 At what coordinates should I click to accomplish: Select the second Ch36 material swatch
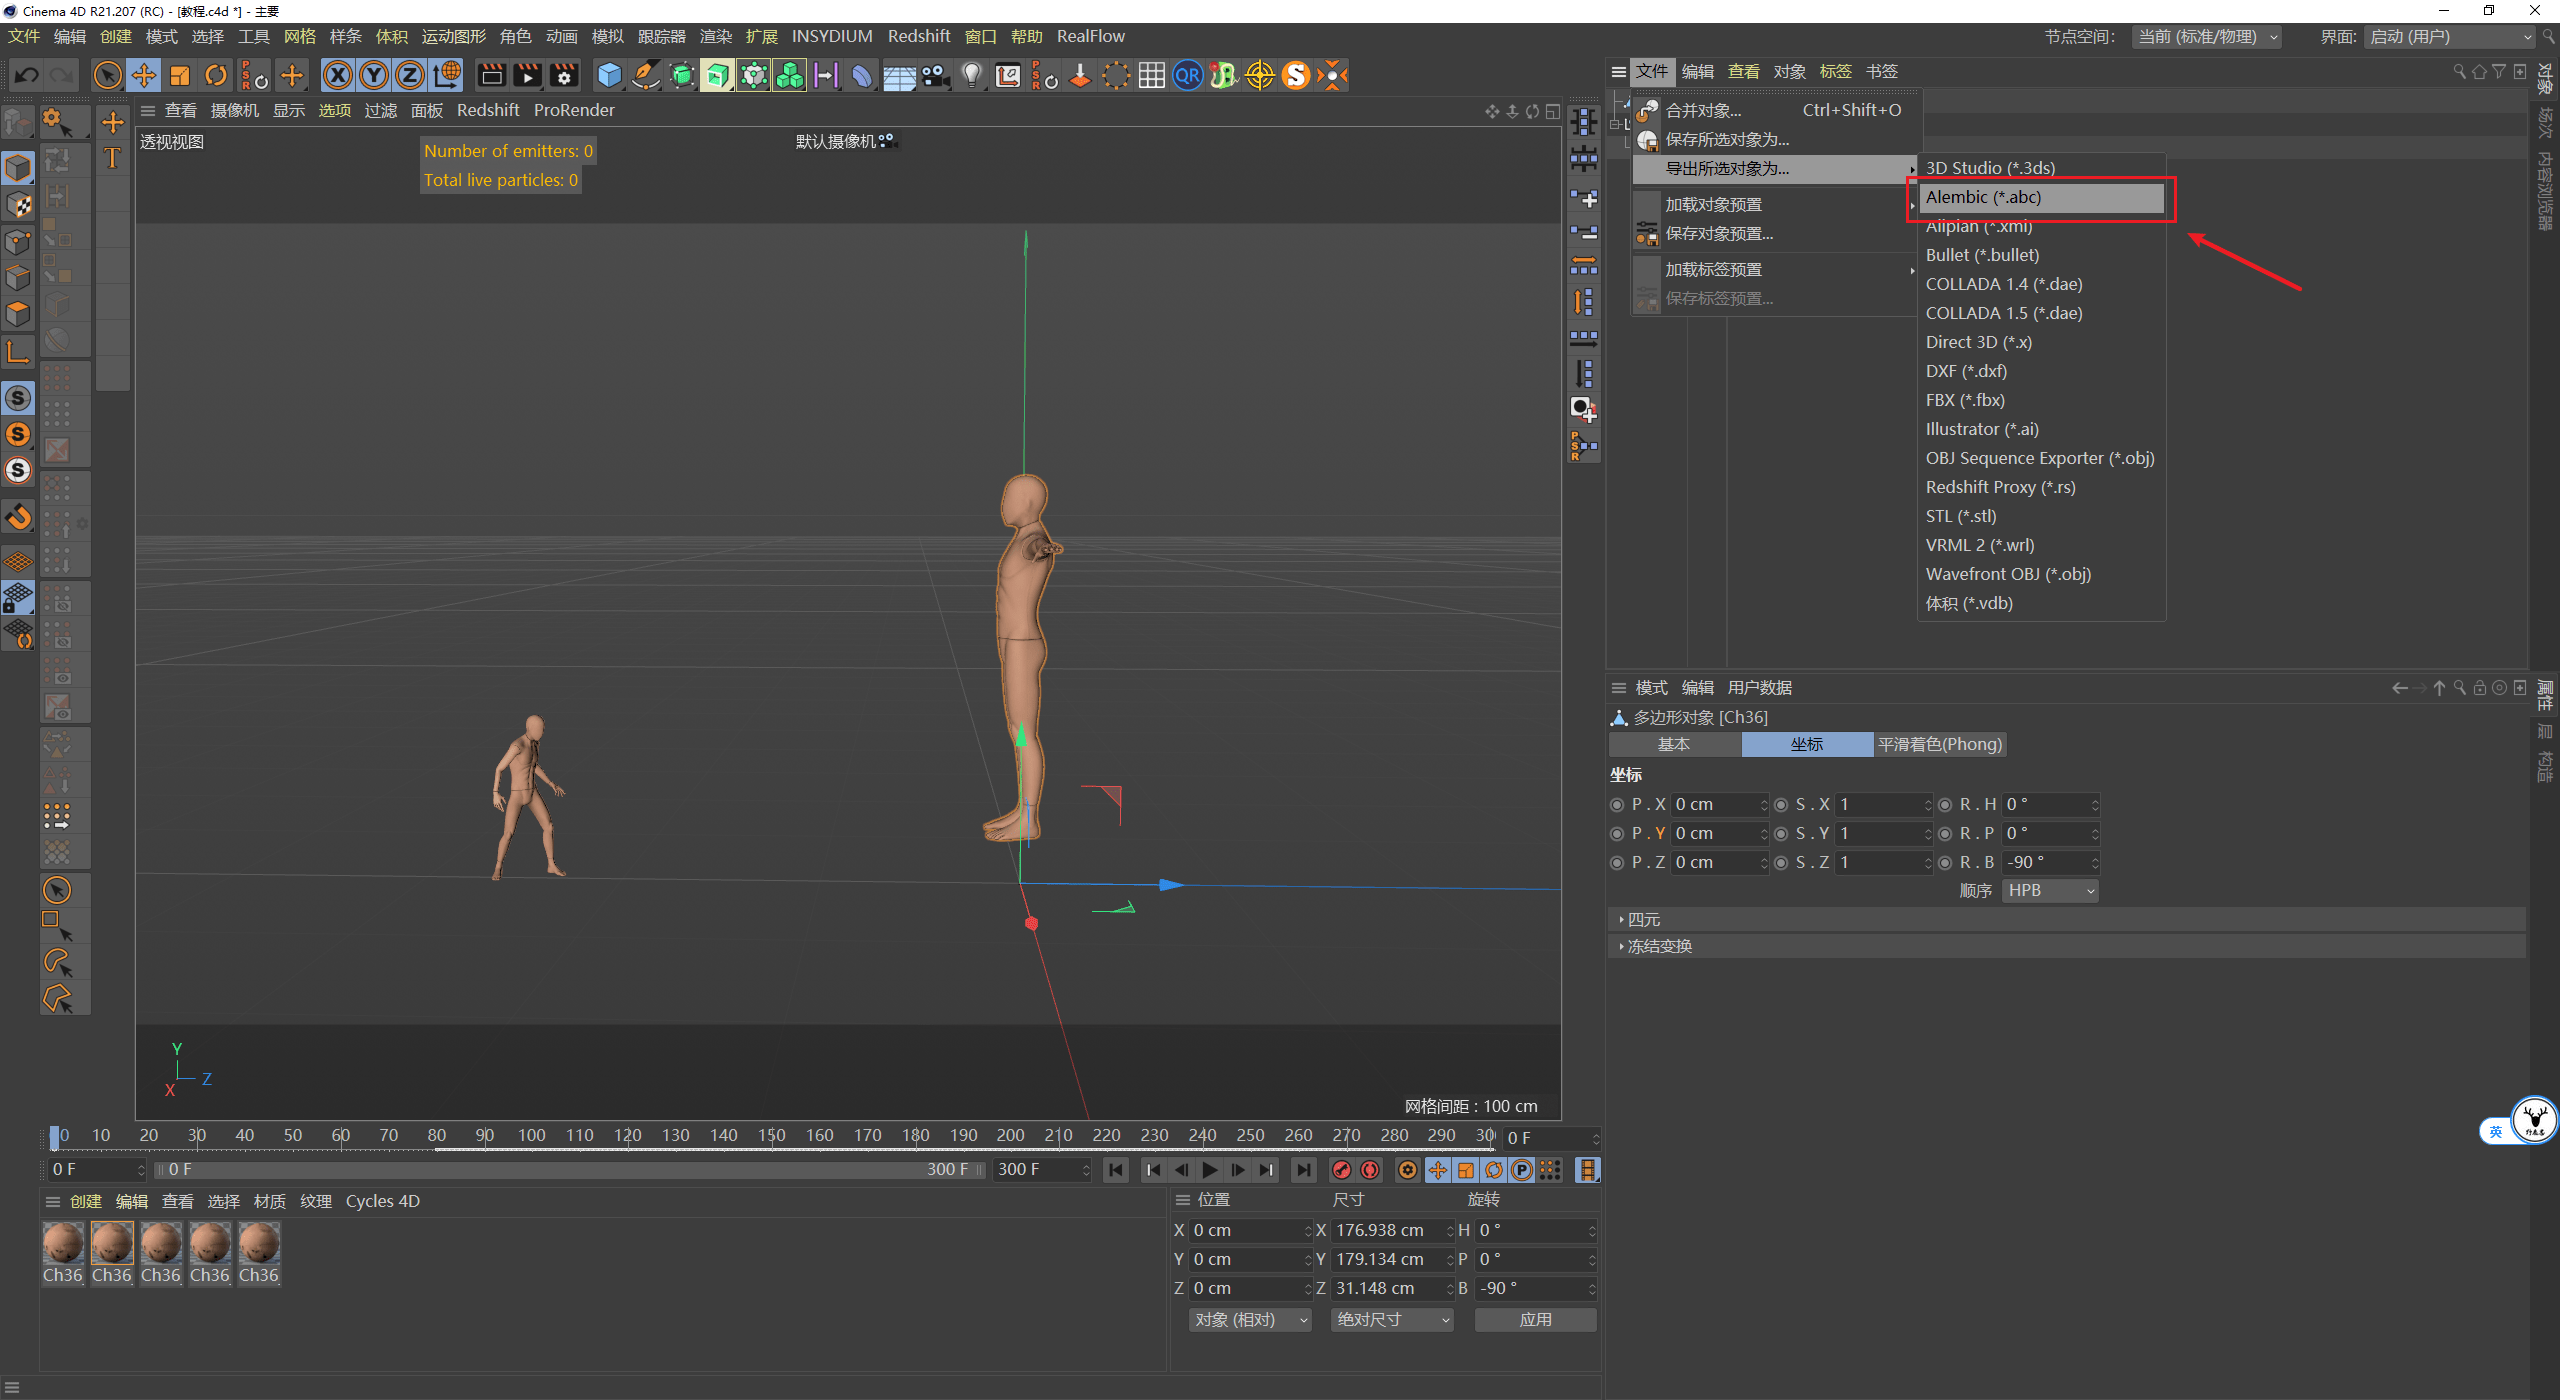coord(112,1244)
